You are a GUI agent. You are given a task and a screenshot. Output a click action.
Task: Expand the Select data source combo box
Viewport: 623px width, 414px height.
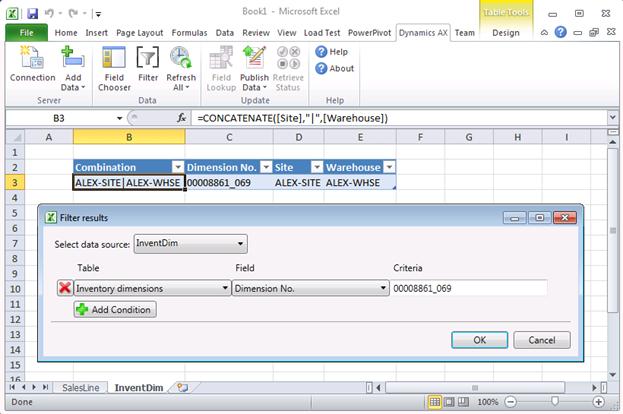(x=240, y=244)
